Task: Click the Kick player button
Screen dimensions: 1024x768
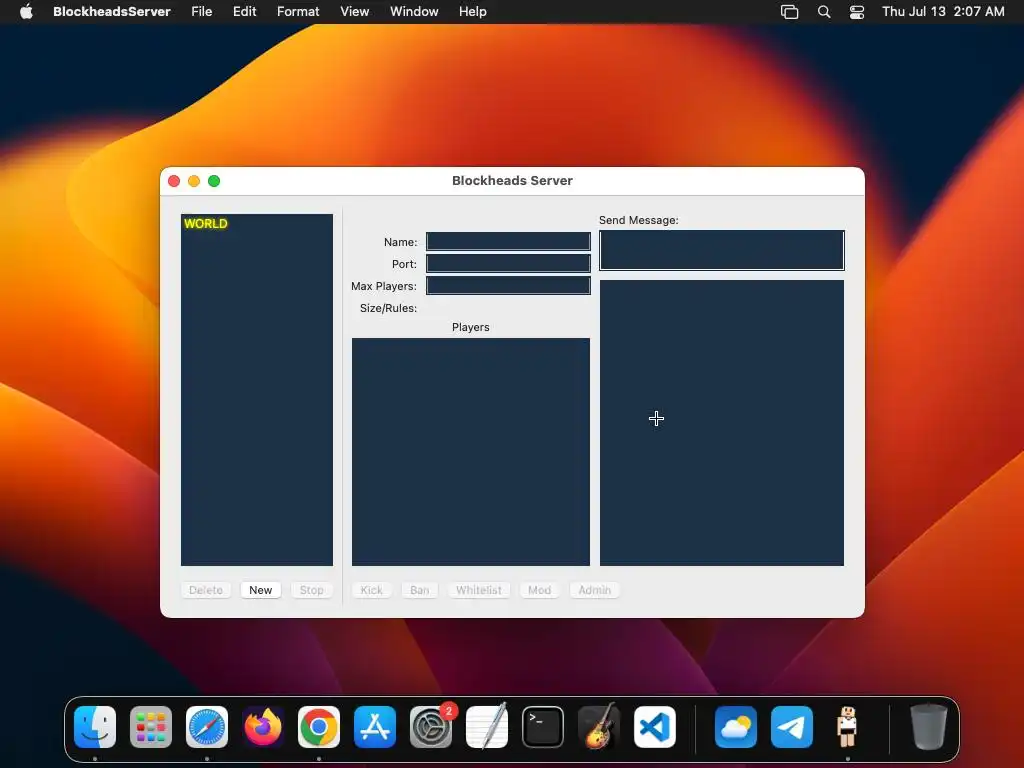Action: [x=372, y=590]
